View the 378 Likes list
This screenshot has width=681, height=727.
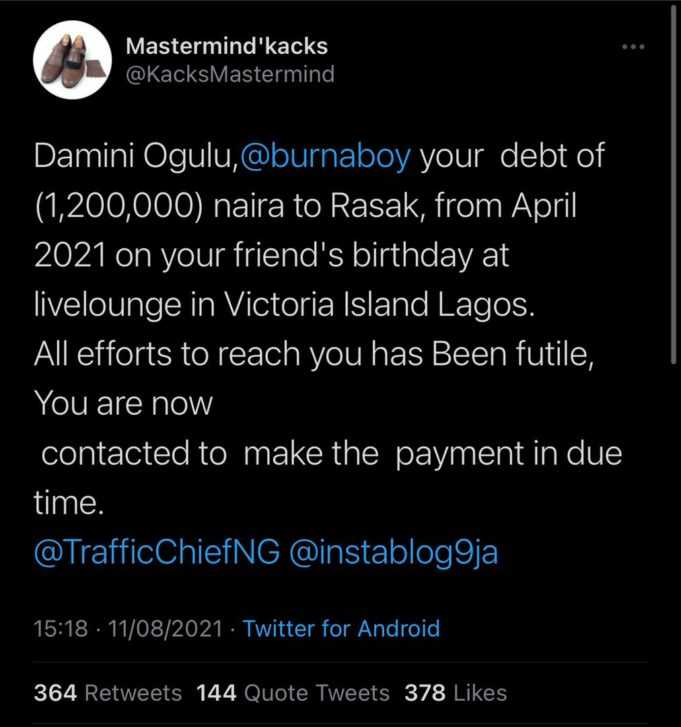click(x=455, y=692)
